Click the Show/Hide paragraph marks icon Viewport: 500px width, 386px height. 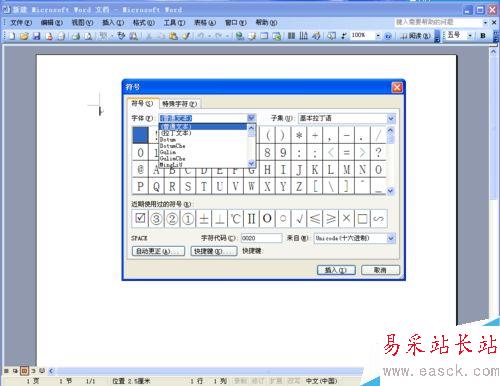[x=344, y=36]
